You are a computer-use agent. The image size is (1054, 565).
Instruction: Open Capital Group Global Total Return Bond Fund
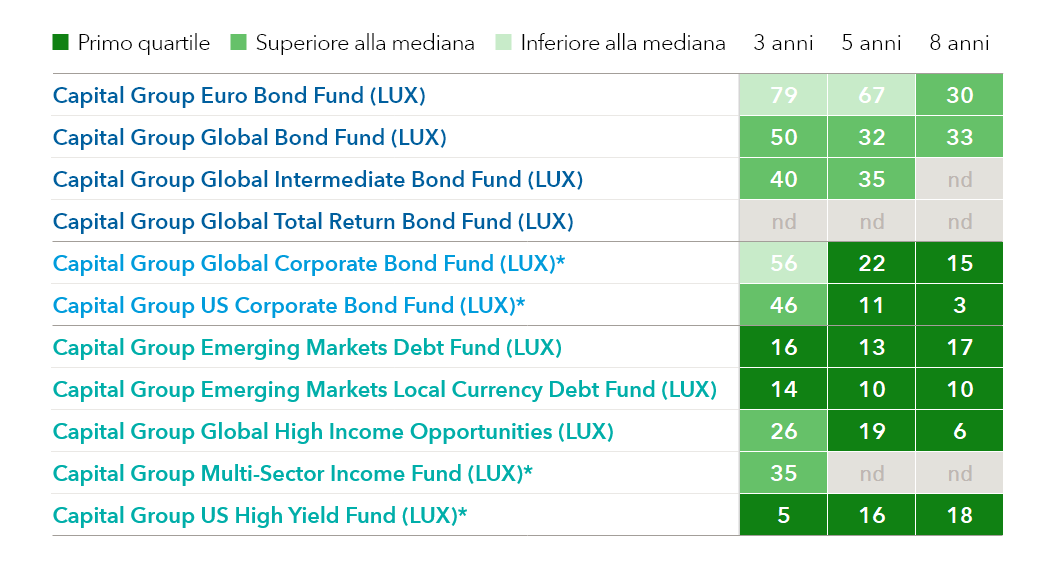(x=313, y=222)
